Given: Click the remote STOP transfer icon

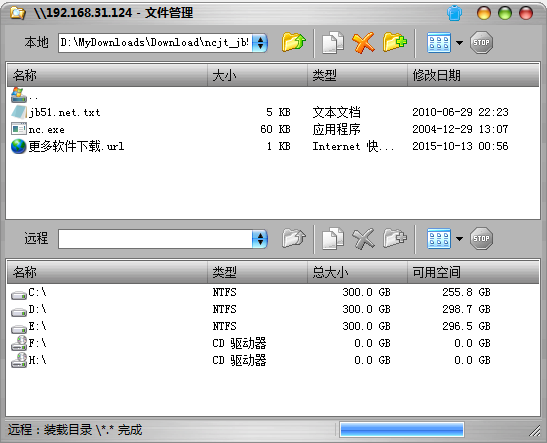Looking at the screenshot, I should 481,239.
